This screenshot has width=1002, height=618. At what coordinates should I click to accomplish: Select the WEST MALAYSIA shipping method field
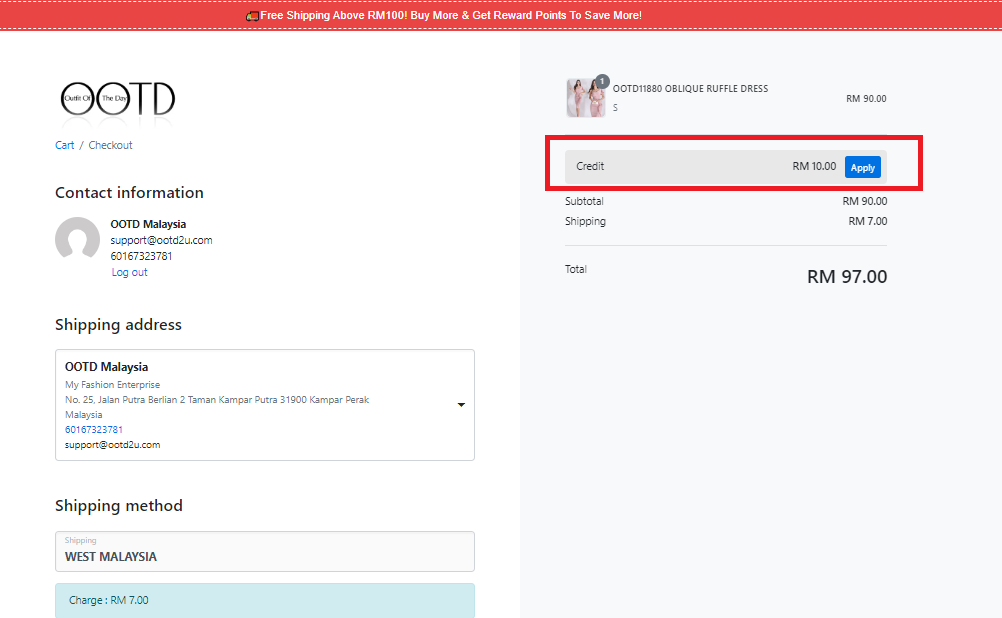tap(265, 551)
